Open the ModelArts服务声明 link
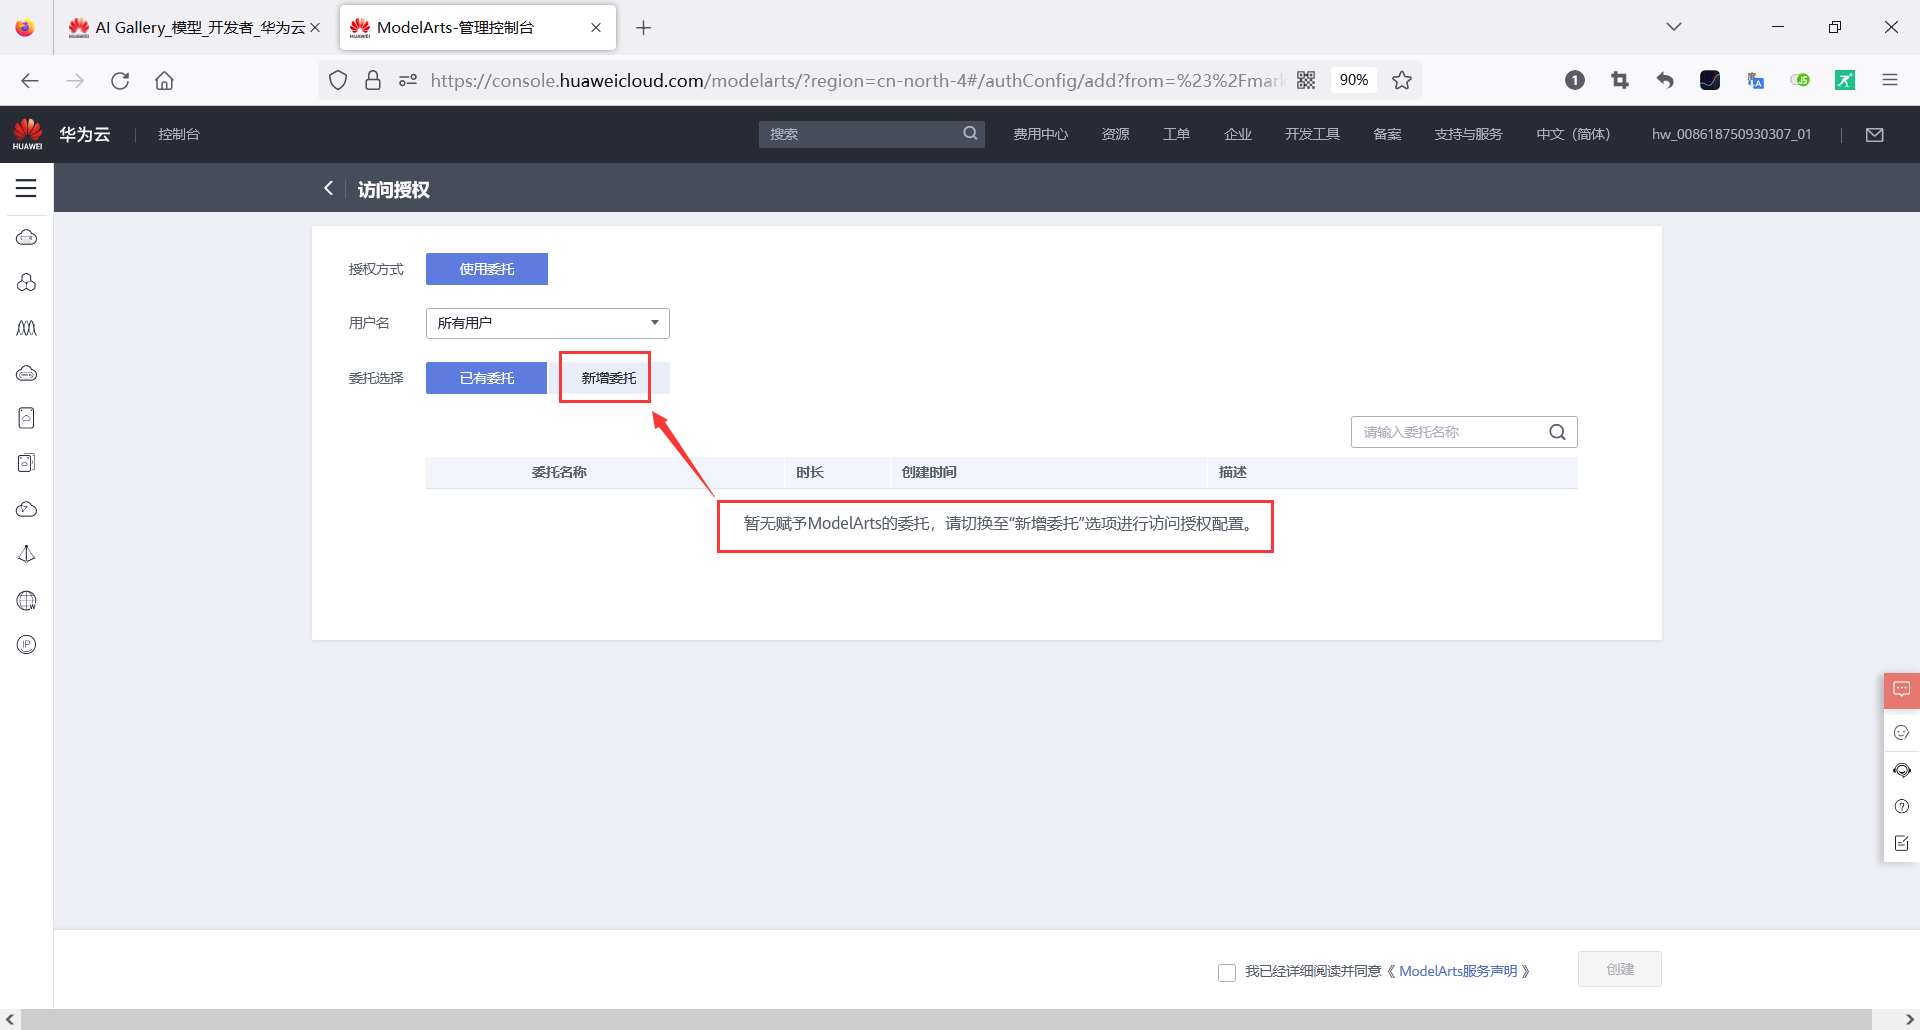 (x=1458, y=971)
